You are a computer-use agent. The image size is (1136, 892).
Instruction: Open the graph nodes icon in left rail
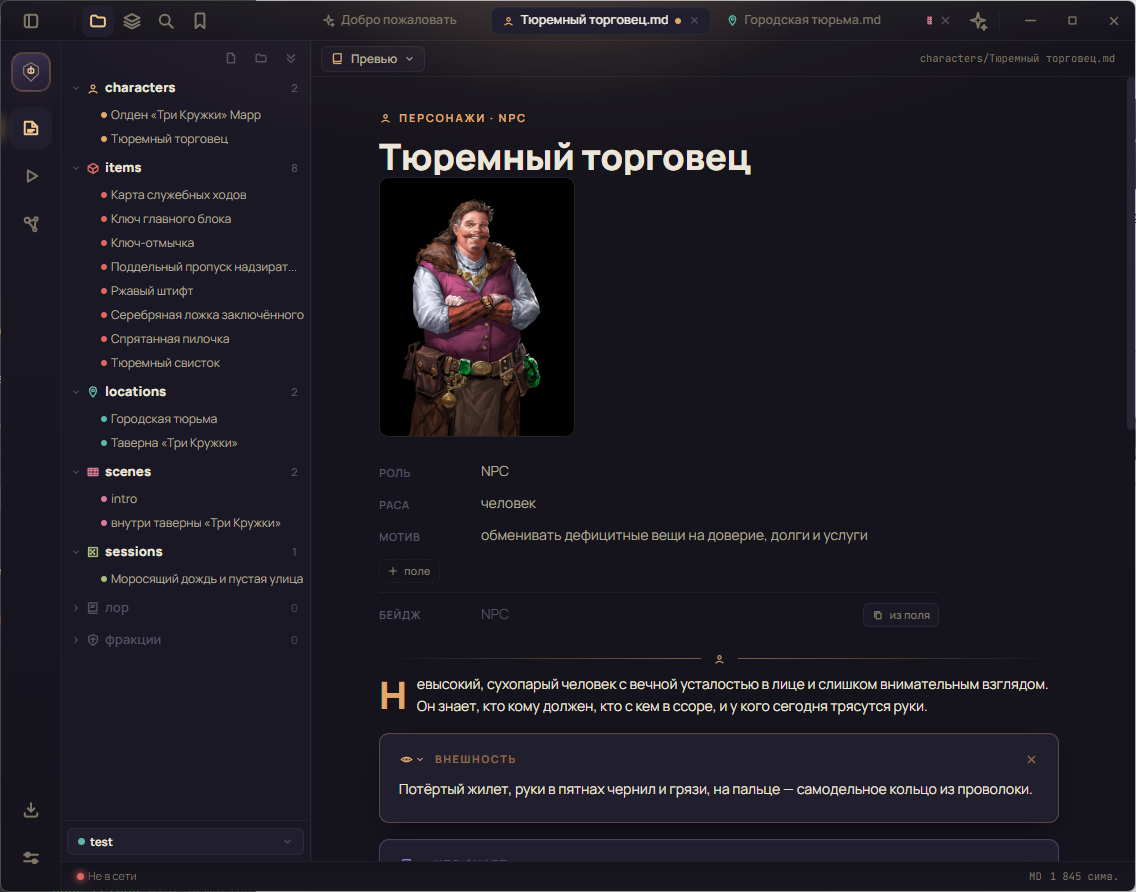[31, 224]
